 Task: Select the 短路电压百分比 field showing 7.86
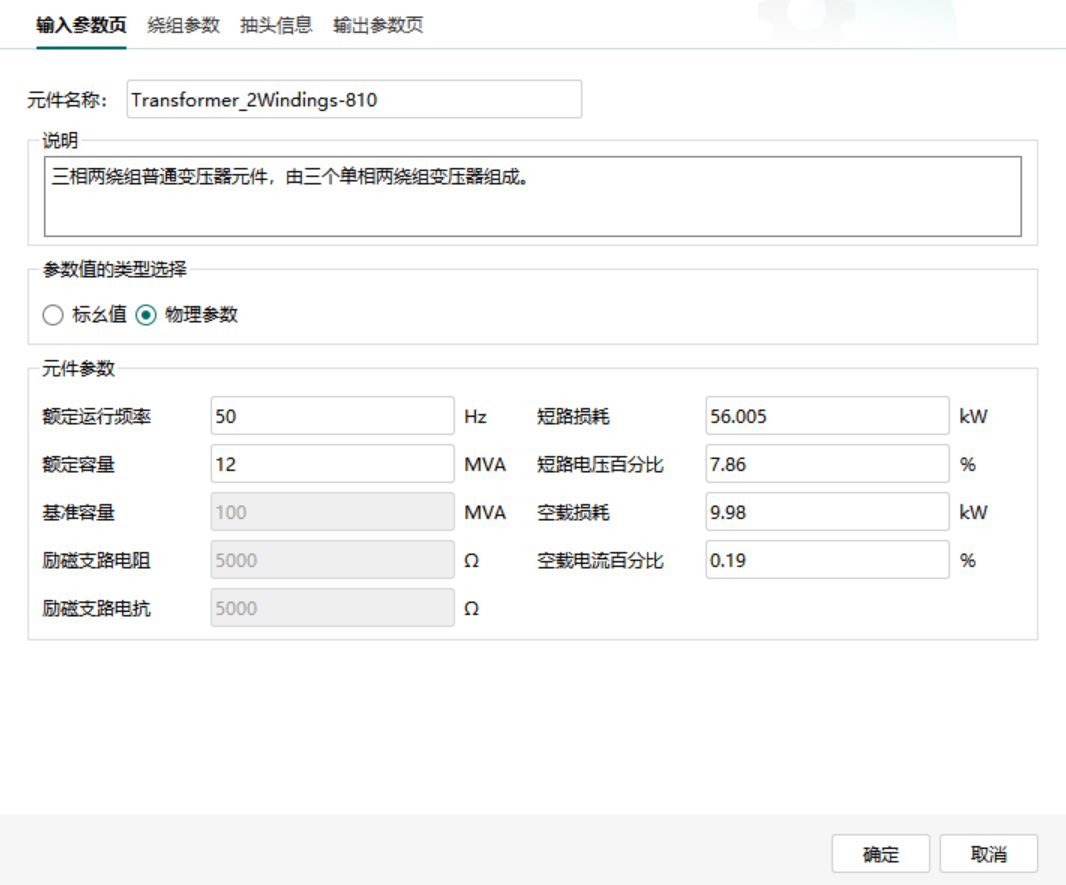[826, 464]
